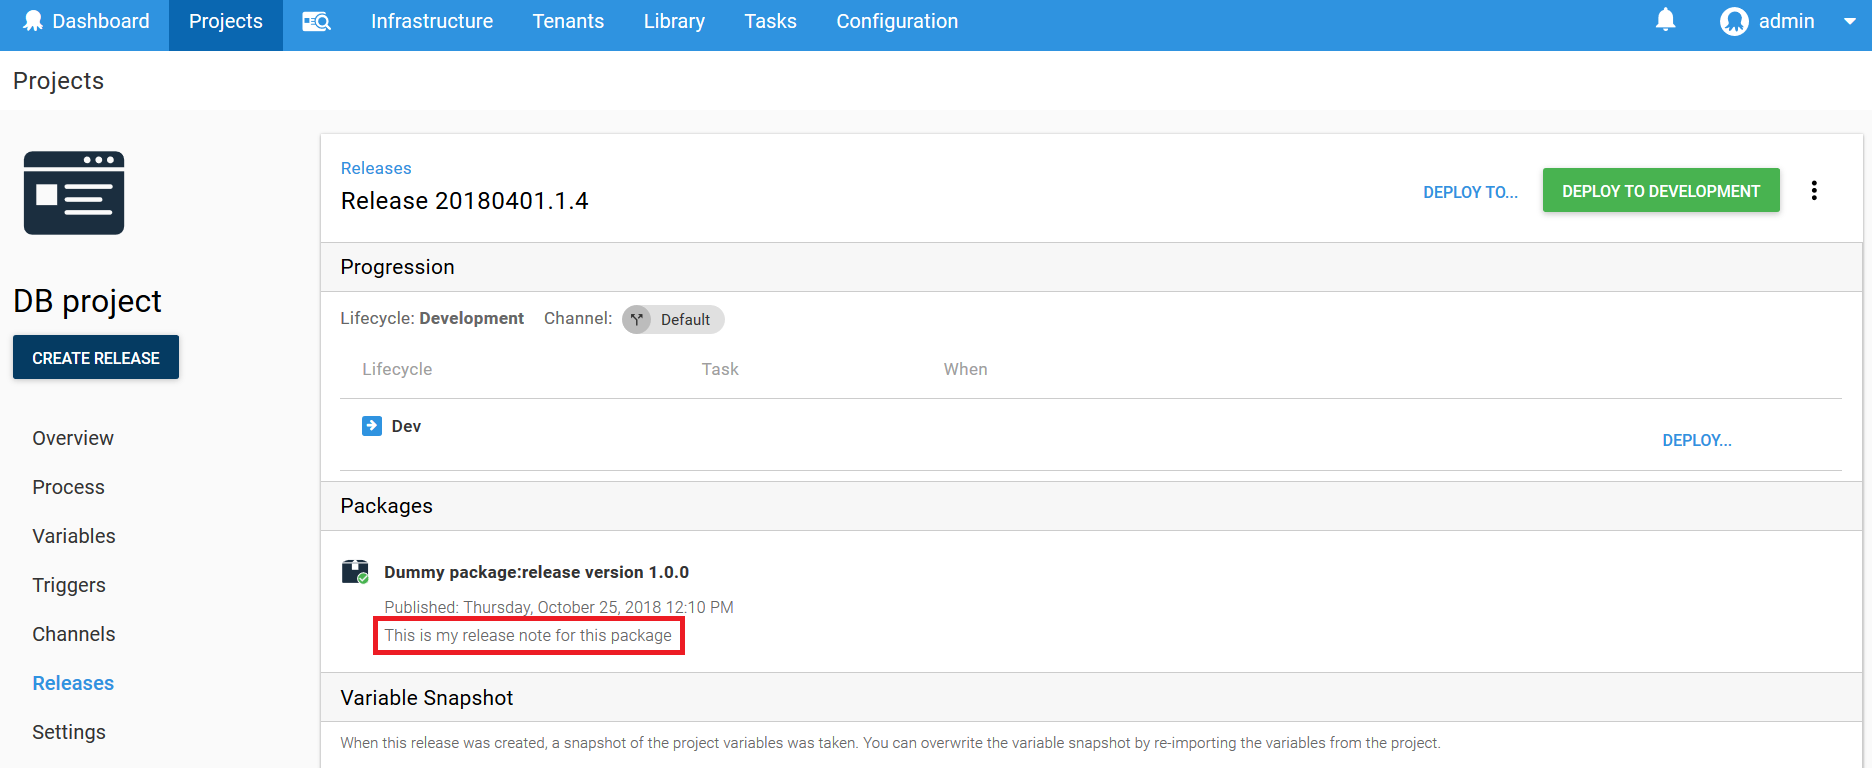Click the Dashboard octopus icon
This screenshot has height=768, width=1872.
tap(33, 21)
